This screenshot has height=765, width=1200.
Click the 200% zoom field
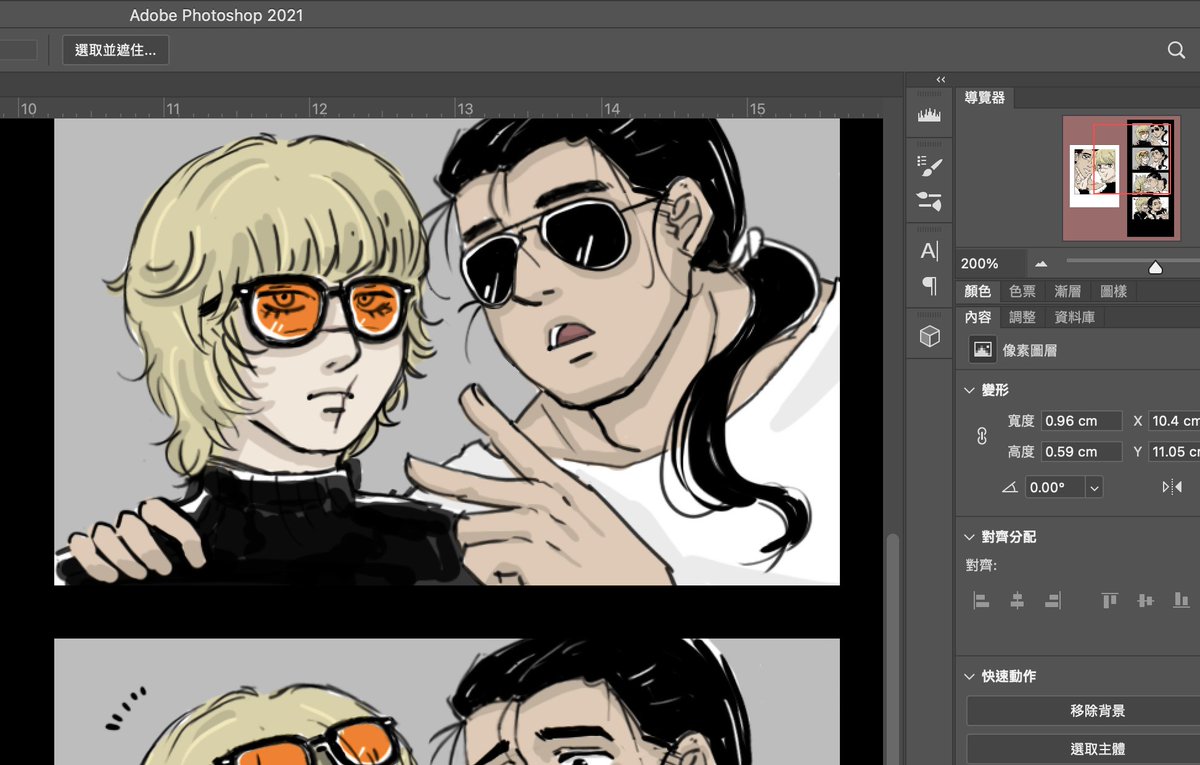point(990,264)
